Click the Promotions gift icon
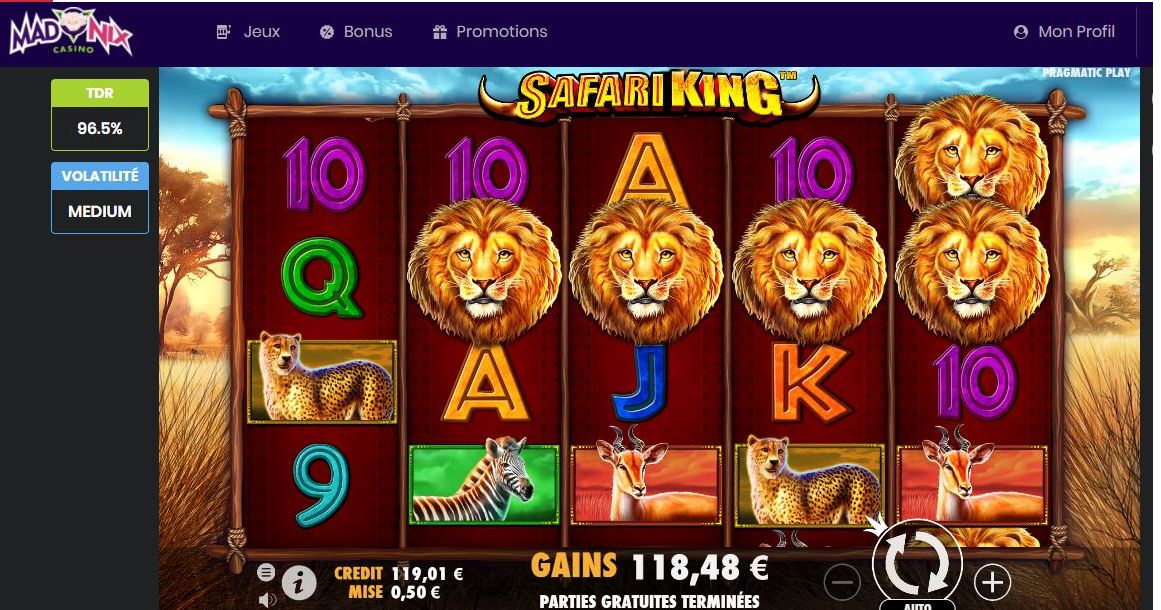This screenshot has height=610, width=1161. click(440, 32)
